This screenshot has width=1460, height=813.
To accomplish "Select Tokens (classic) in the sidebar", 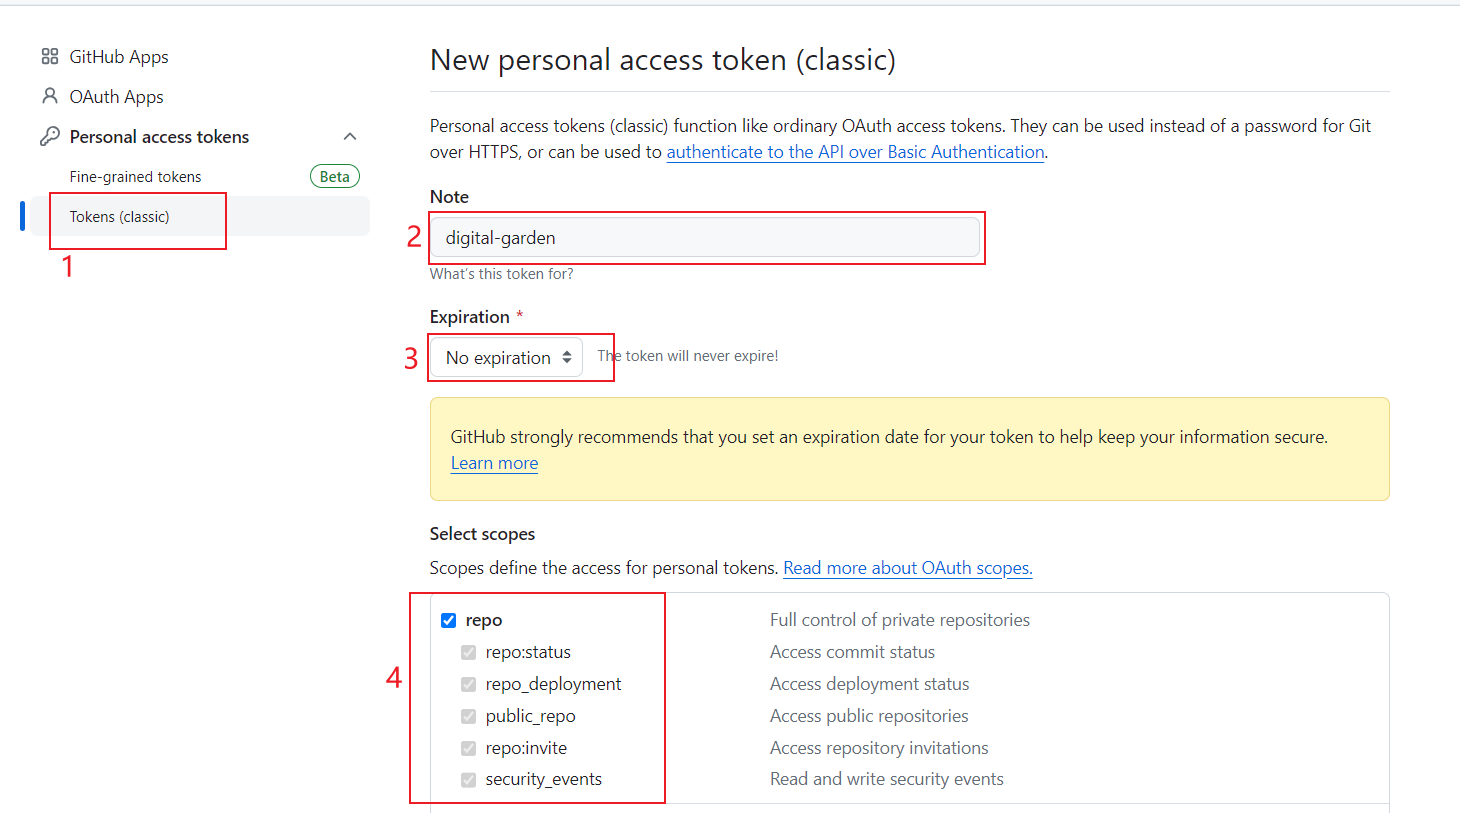I will (x=119, y=216).
